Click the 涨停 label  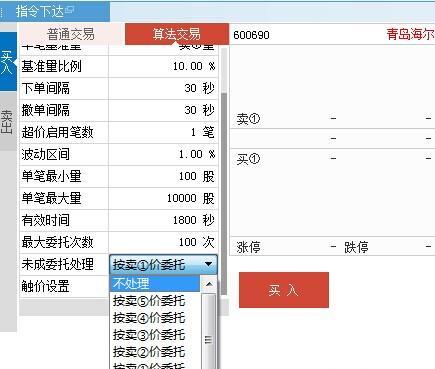click(x=248, y=248)
